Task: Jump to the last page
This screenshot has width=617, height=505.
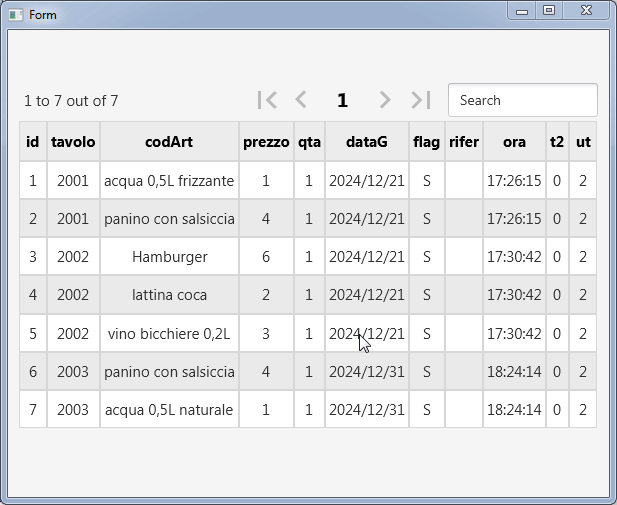Action: pyautogui.click(x=421, y=100)
